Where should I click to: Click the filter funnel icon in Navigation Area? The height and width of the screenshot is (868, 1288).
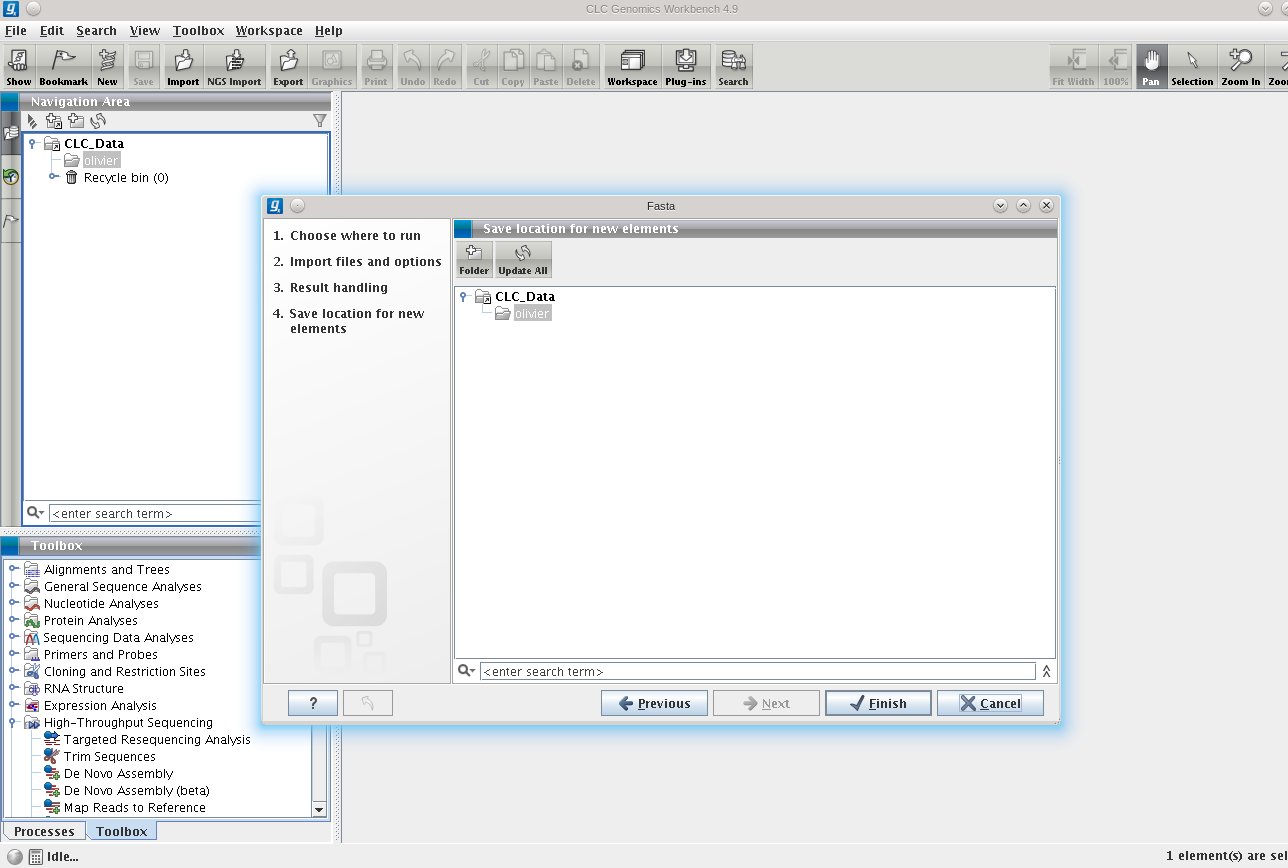pyautogui.click(x=320, y=121)
